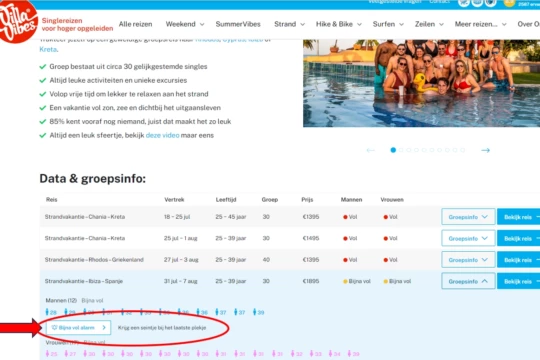Viewport: 540px width, 360px height.
Task: Click the 'Prijs' column header
Action: pos(307,199)
